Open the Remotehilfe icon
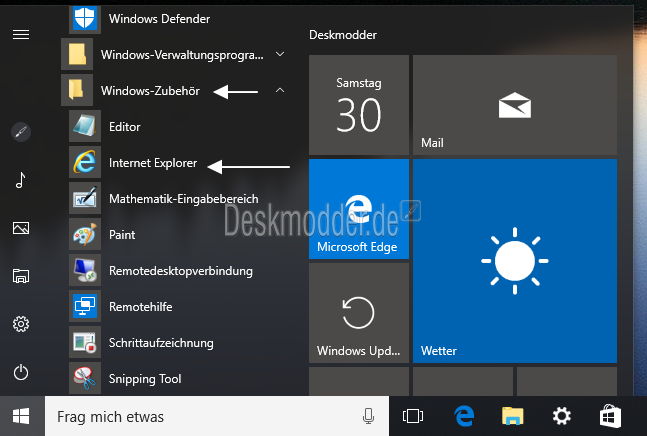 85,306
